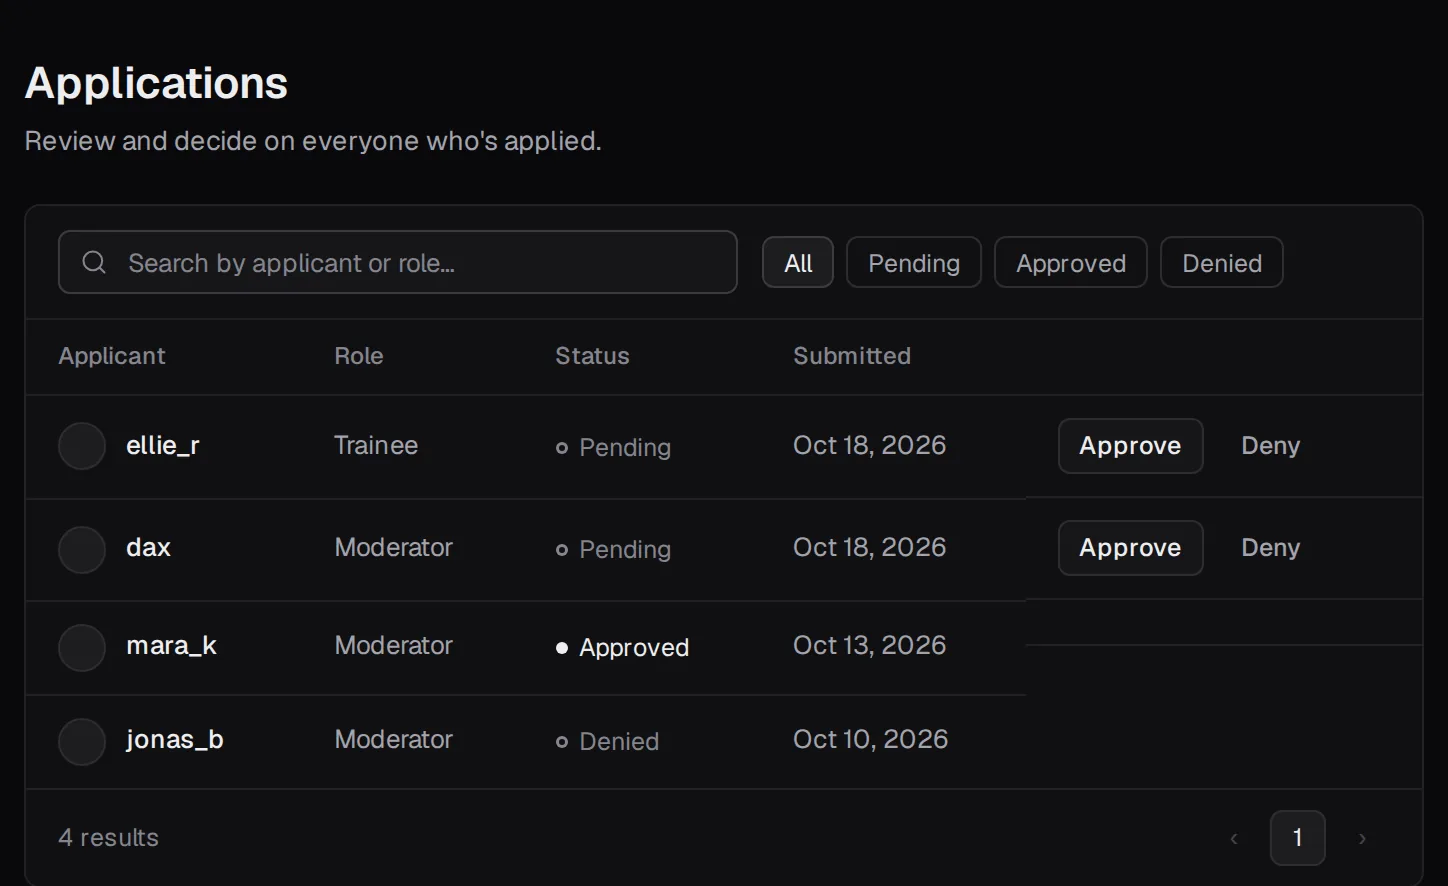Approve dax's Moderator application
The width and height of the screenshot is (1448, 886).
pyautogui.click(x=1131, y=548)
